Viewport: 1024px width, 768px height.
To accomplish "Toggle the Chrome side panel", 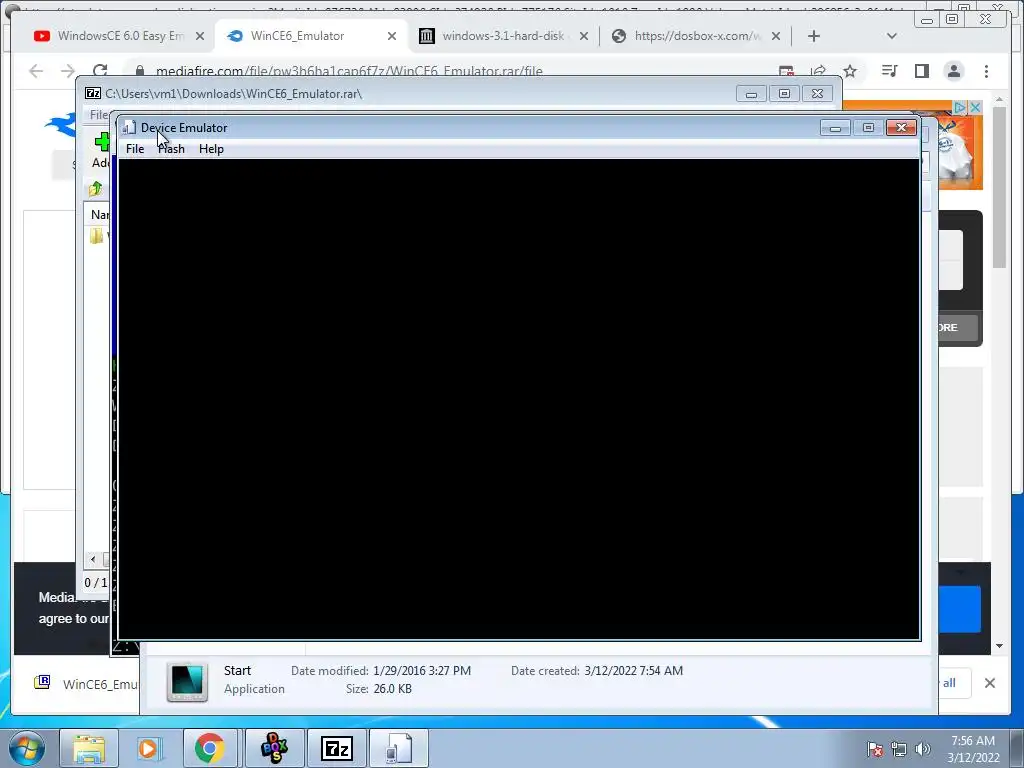I will [x=921, y=71].
